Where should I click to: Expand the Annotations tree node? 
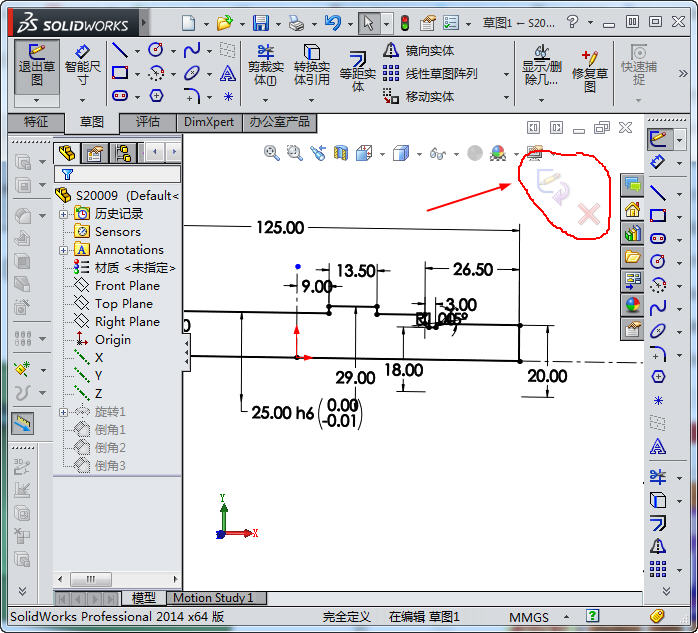pos(64,250)
